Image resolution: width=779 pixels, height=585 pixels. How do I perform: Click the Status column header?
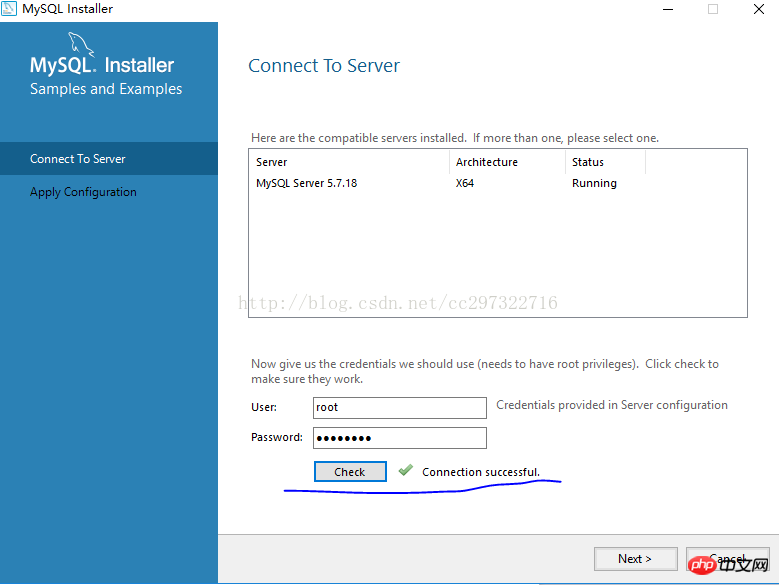605,162
